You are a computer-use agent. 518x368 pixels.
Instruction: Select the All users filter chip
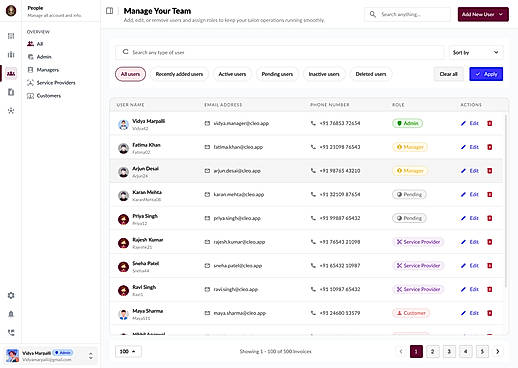(130, 74)
